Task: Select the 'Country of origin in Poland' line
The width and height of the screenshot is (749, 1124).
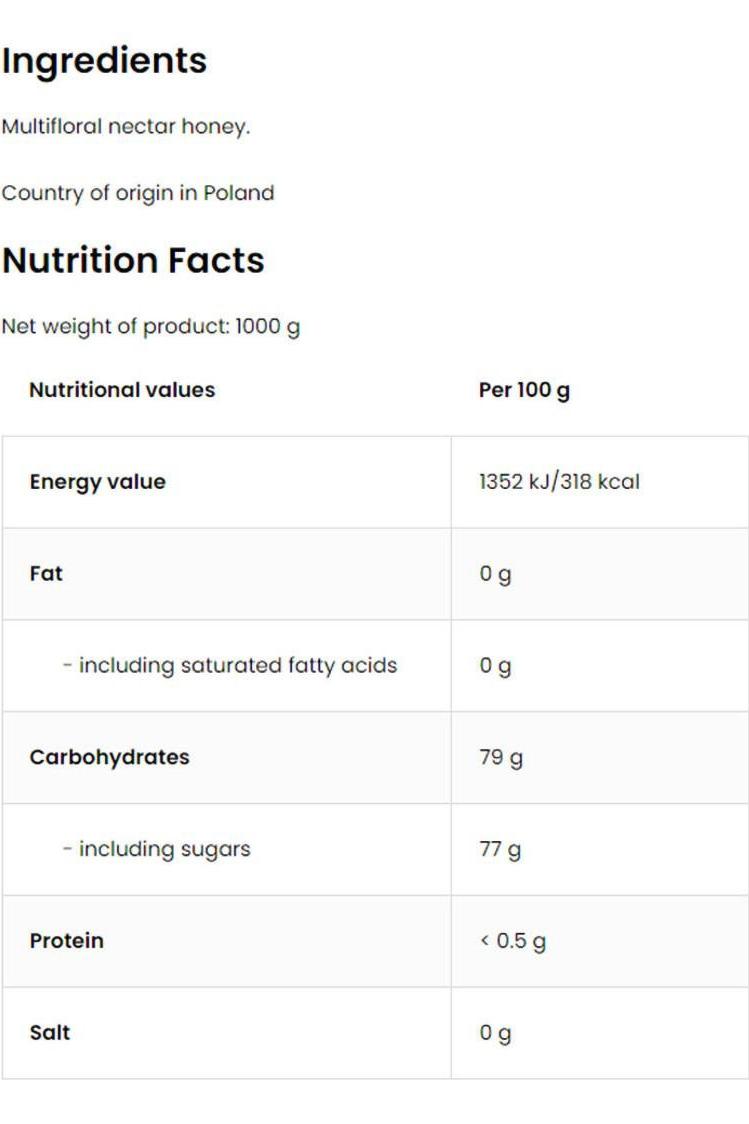Action: click(138, 193)
